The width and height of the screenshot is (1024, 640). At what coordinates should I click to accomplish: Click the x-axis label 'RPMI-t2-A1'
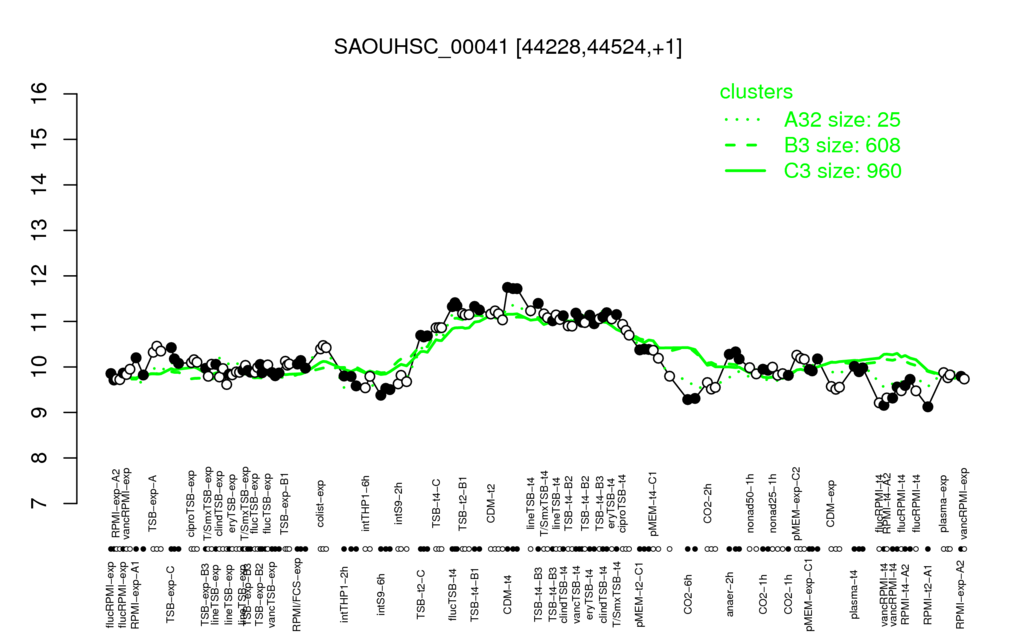[x=927, y=595]
